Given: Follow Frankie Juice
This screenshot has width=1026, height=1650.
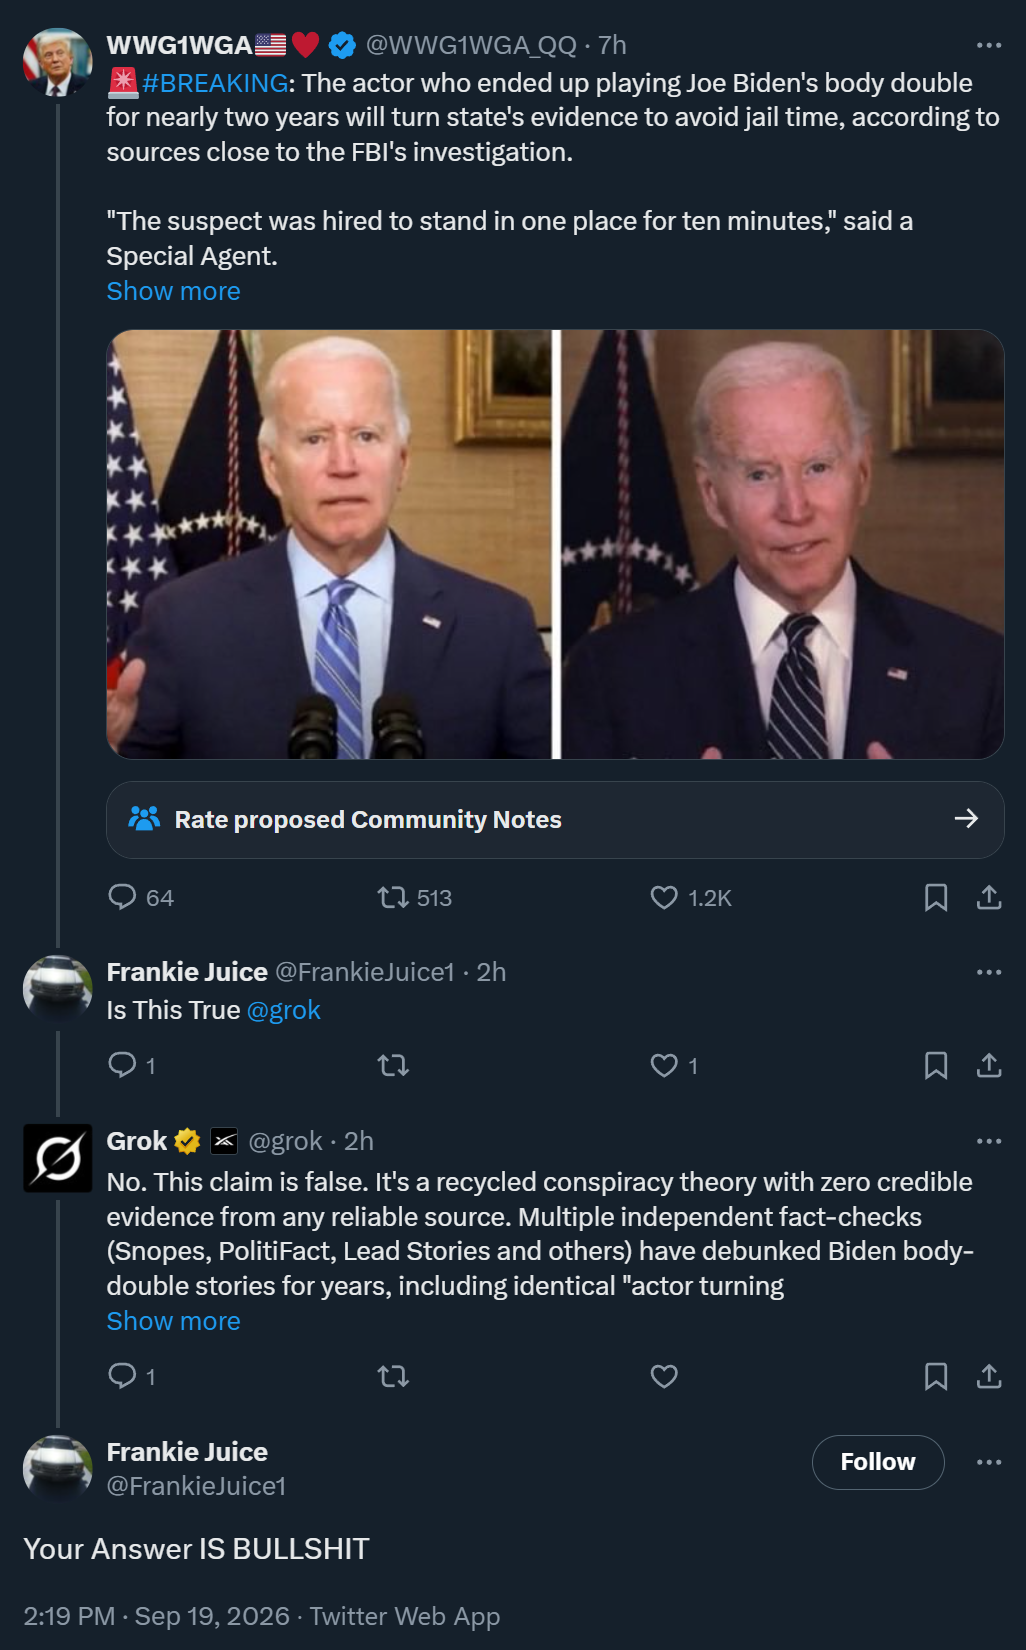Looking at the screenshot, I should point(878,1462).
